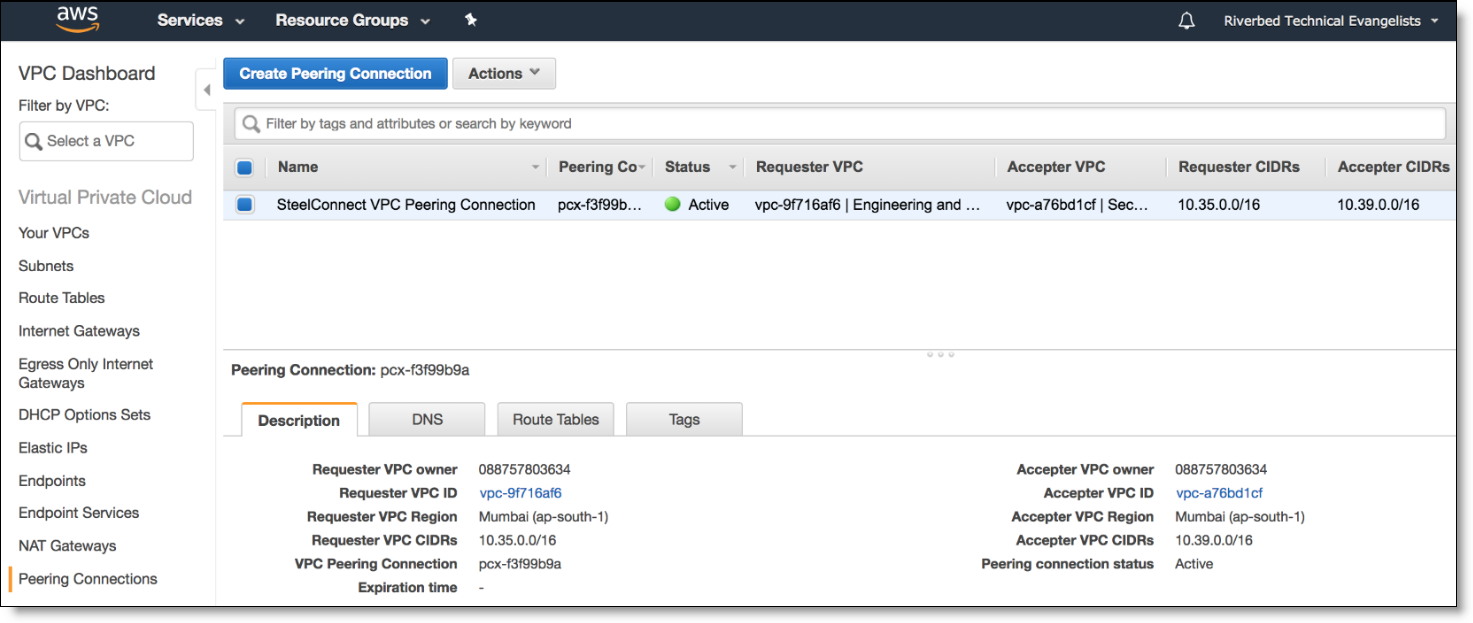Click the Accepter VPC owner value 088757803634
The image size is (1473, 623).
1221,469
